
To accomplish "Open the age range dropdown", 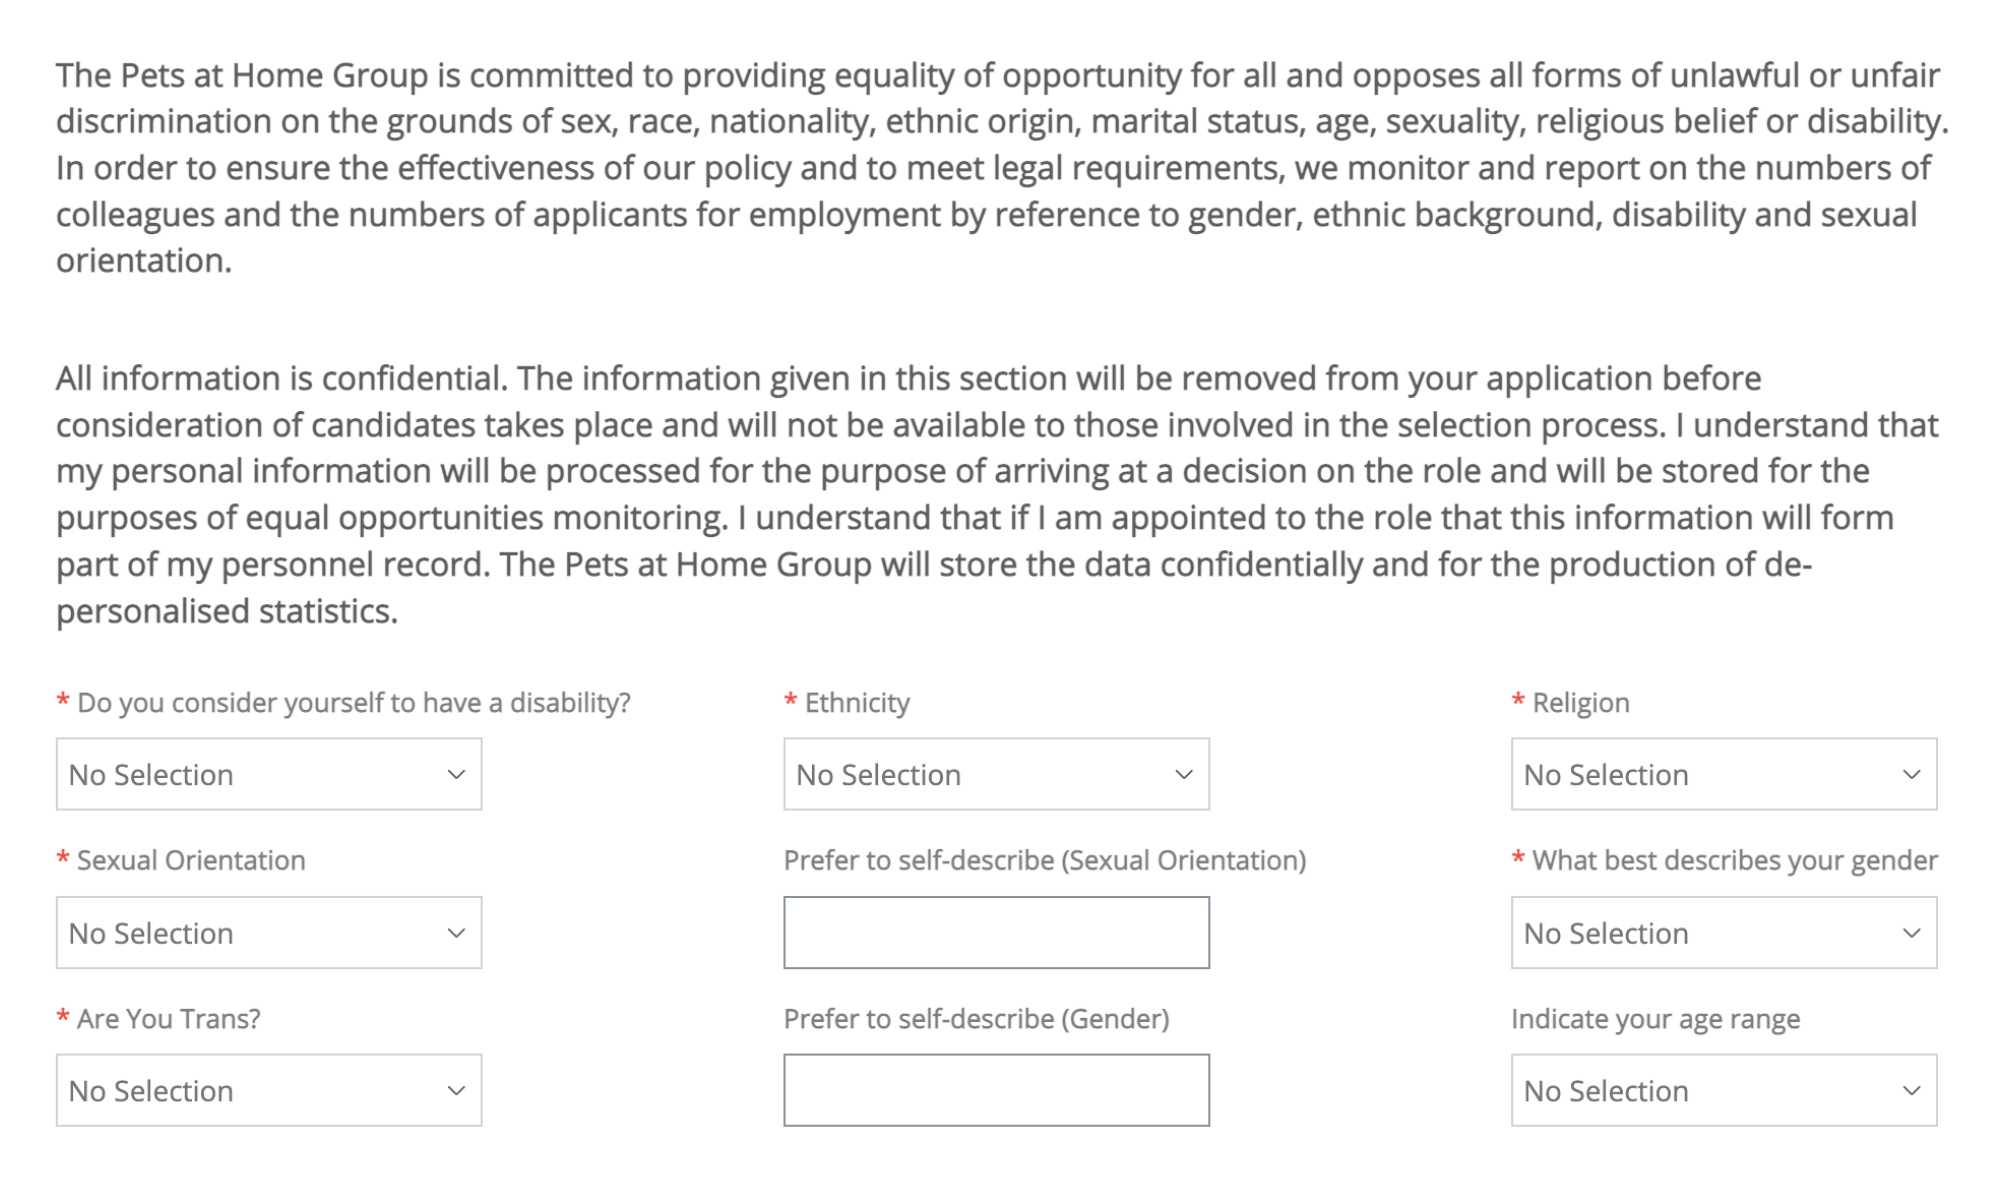I will pyautogui.click(x=1723, y=1090).
